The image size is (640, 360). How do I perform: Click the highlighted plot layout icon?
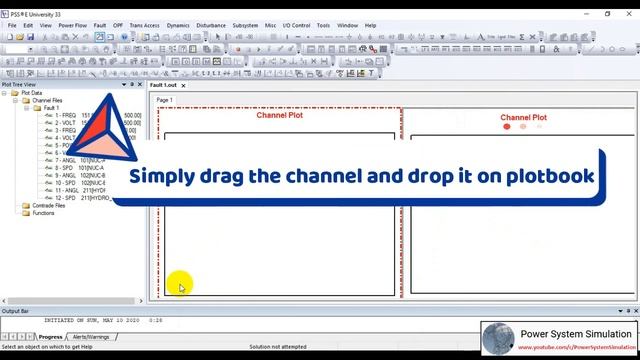tap(217, 62)
